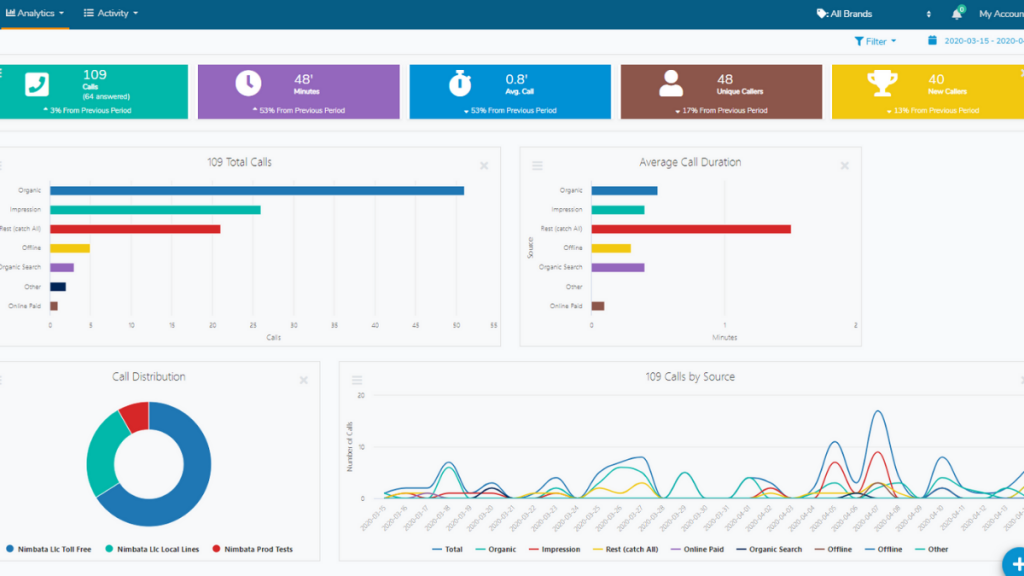
Task: Click the Offline bar in 109 Total Calls
Action: 70,248
